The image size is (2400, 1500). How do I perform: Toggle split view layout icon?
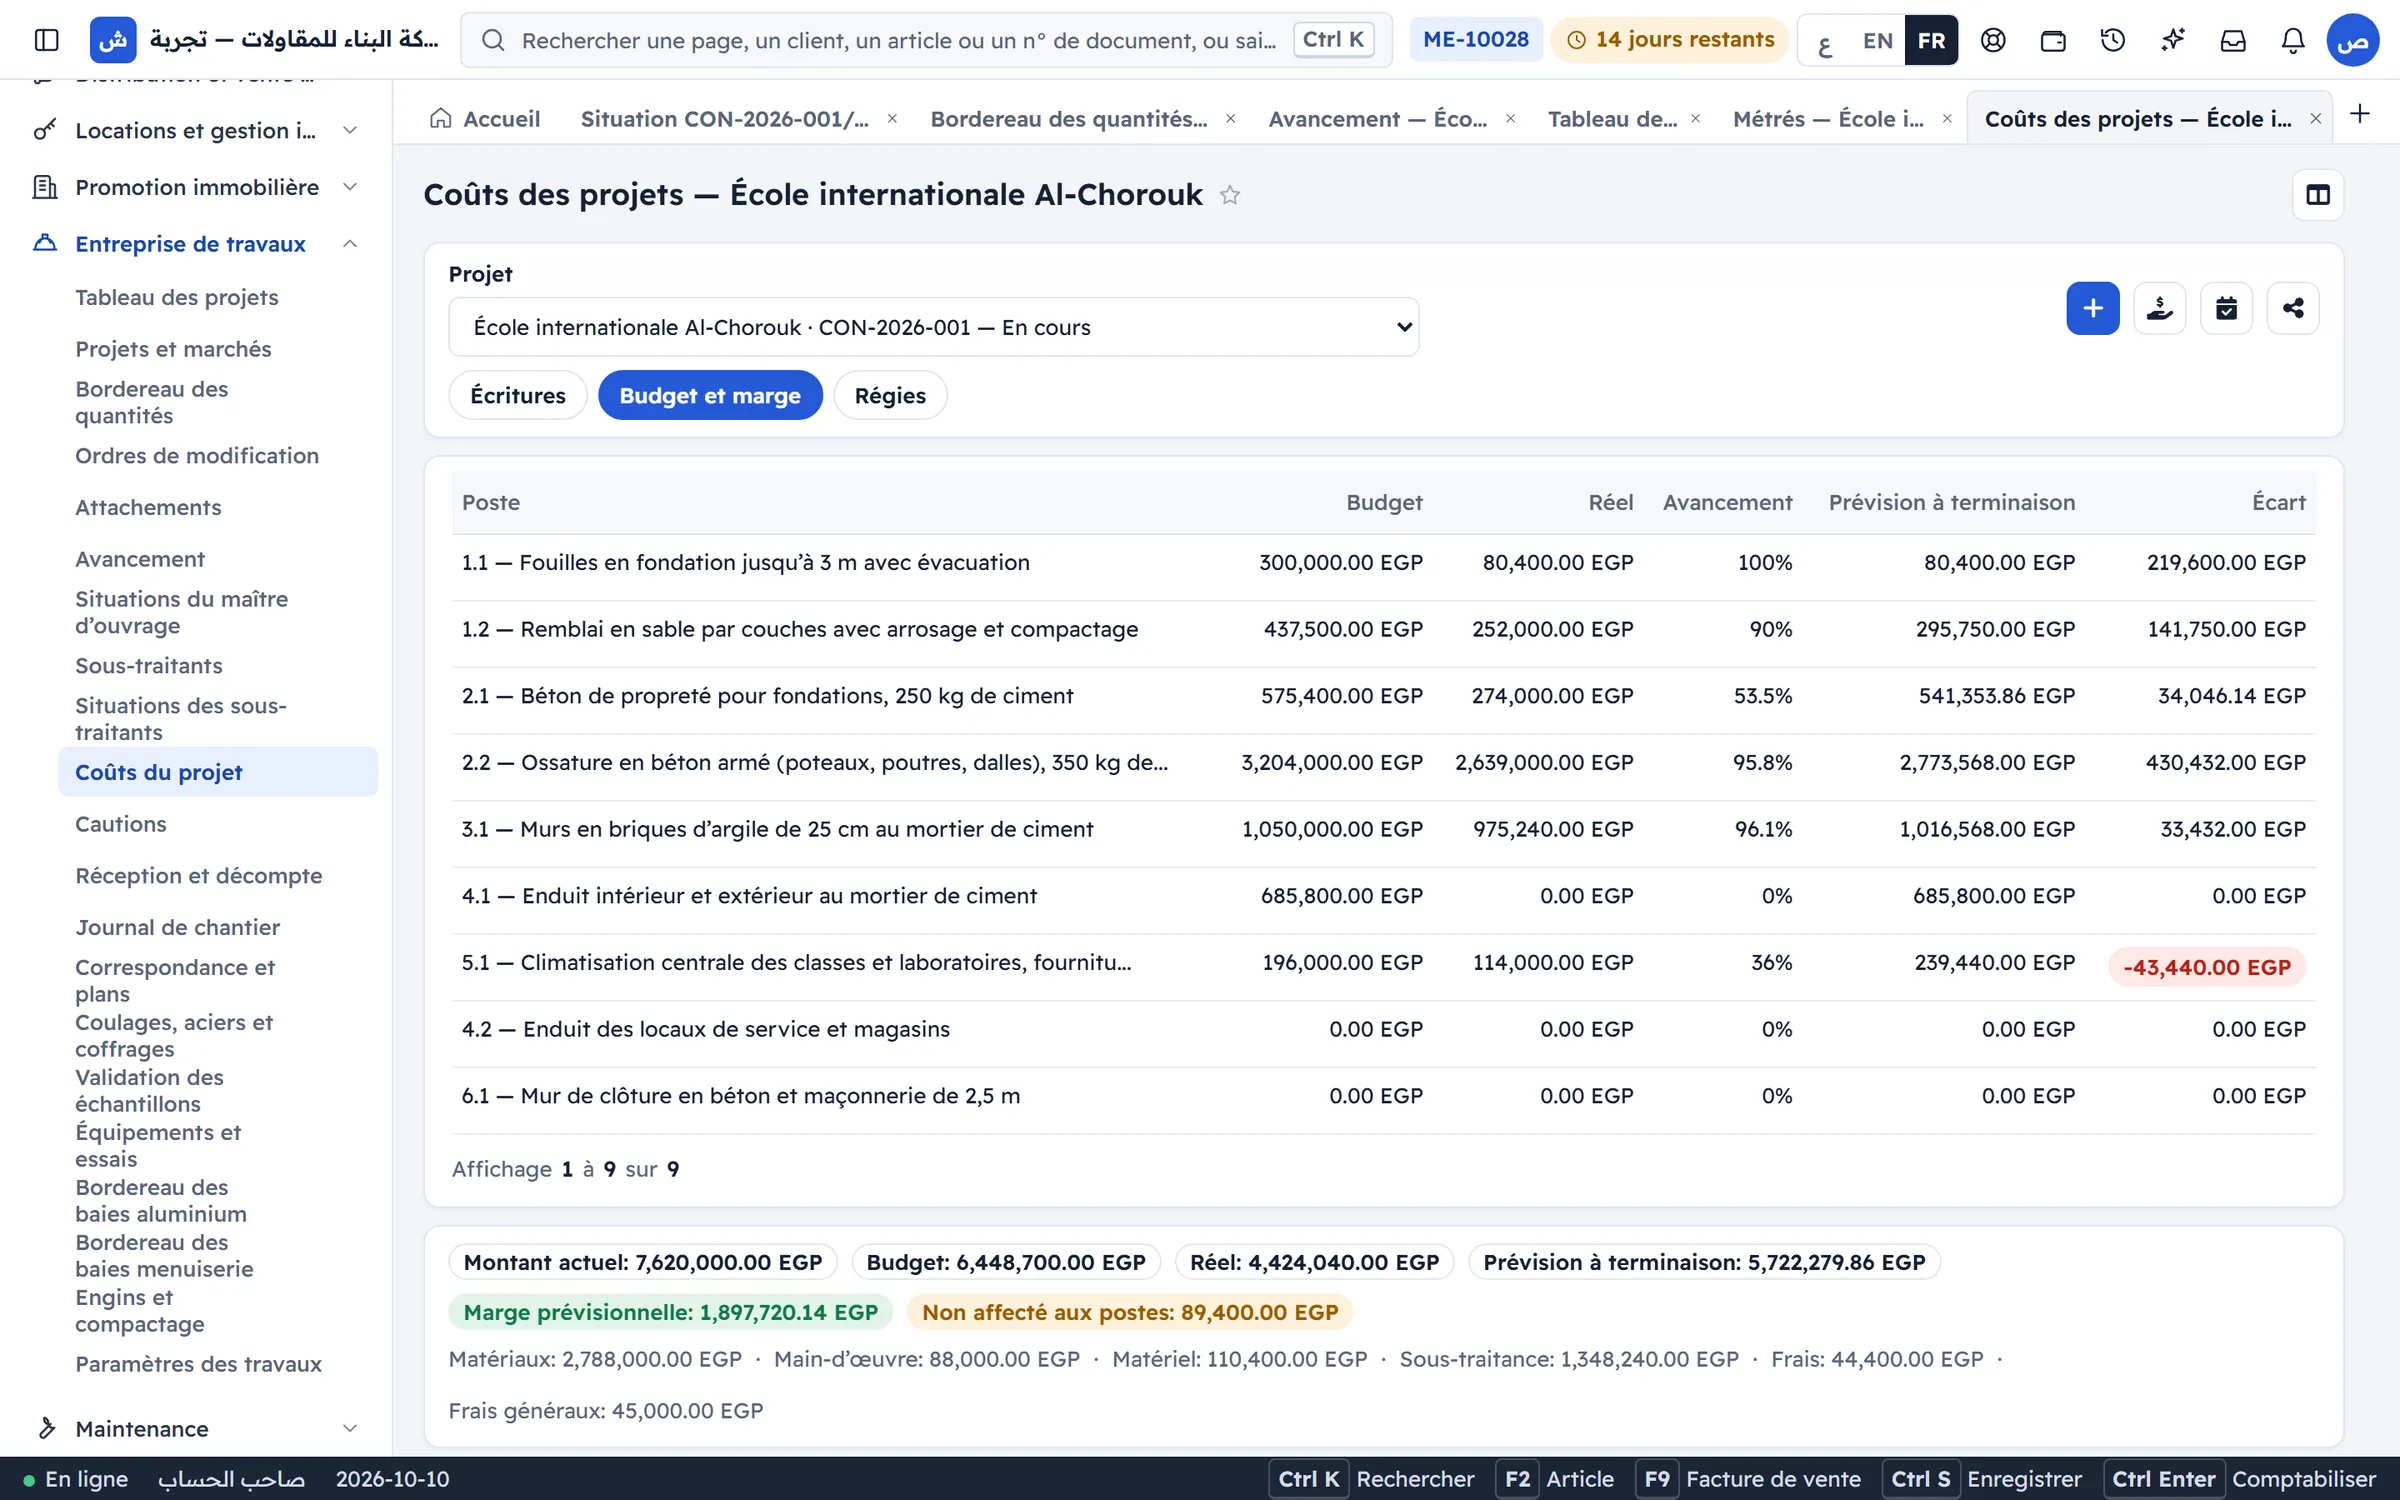(x=2318, y=195)
